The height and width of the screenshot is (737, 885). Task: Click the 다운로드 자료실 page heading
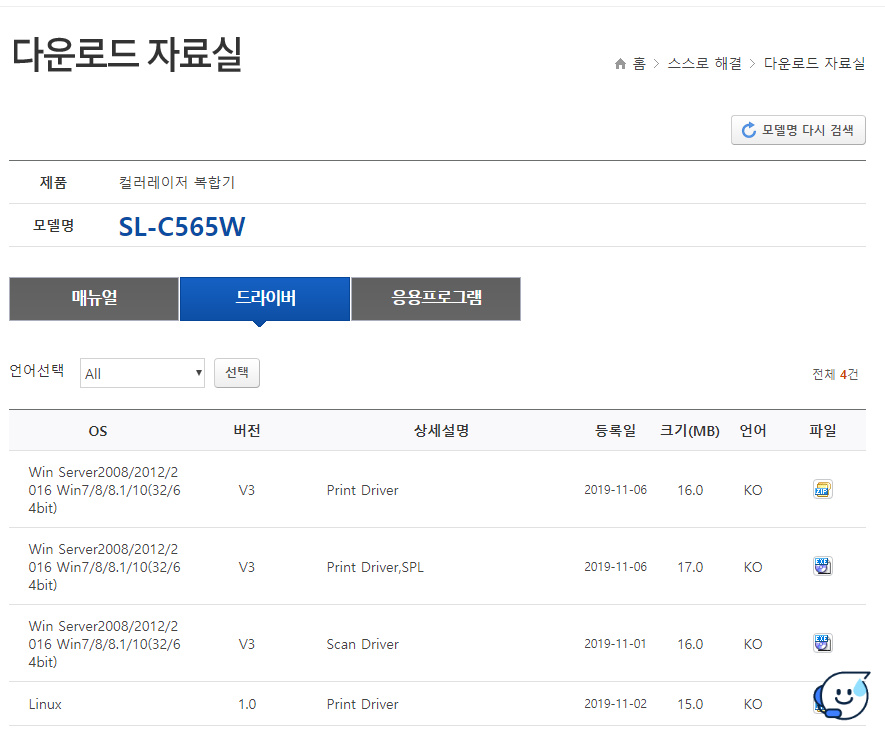(127, 54)
